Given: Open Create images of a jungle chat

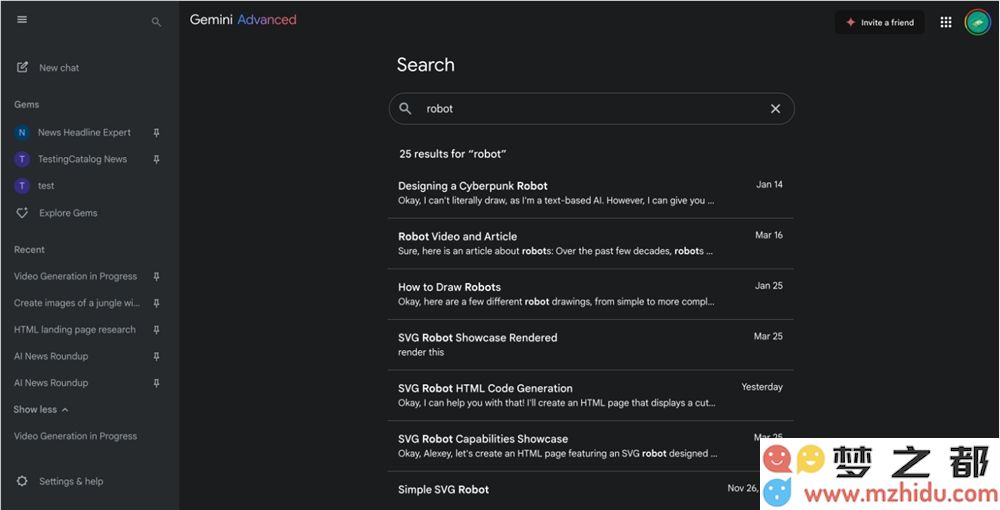Looking at the screenshot, I should pos(77,303).
